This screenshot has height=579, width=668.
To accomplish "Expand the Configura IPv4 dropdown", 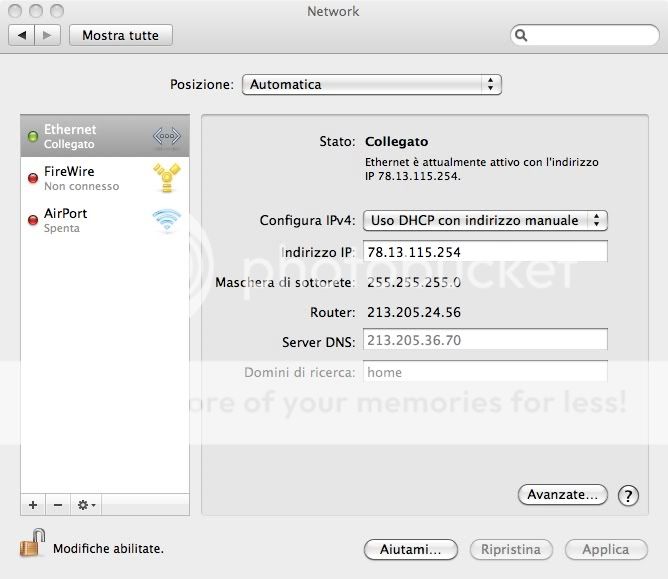I will tap(485, 220).
